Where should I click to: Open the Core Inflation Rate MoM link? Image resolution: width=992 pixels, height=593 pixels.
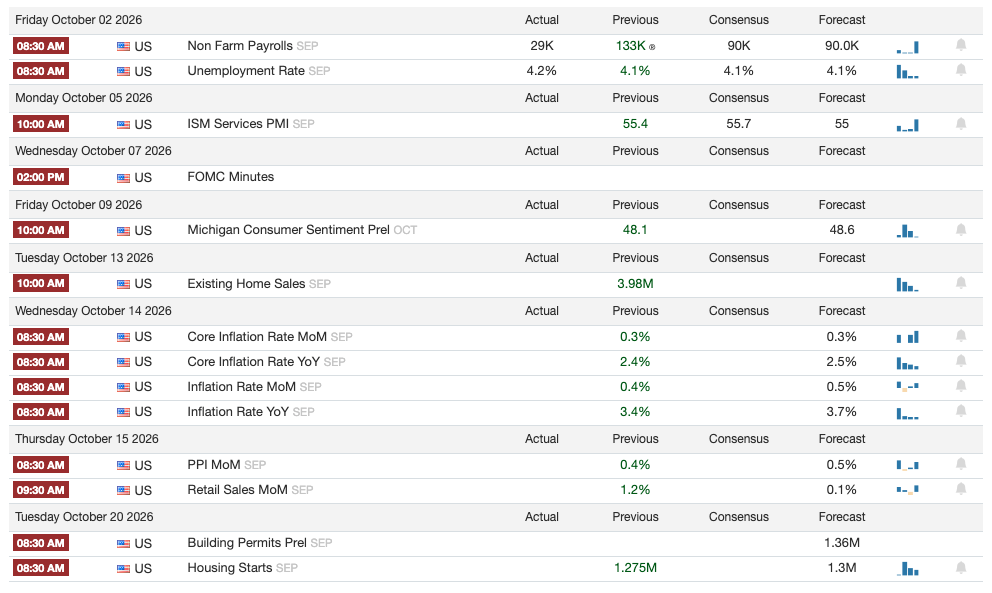pyautogui.click(x=257, y=337)
